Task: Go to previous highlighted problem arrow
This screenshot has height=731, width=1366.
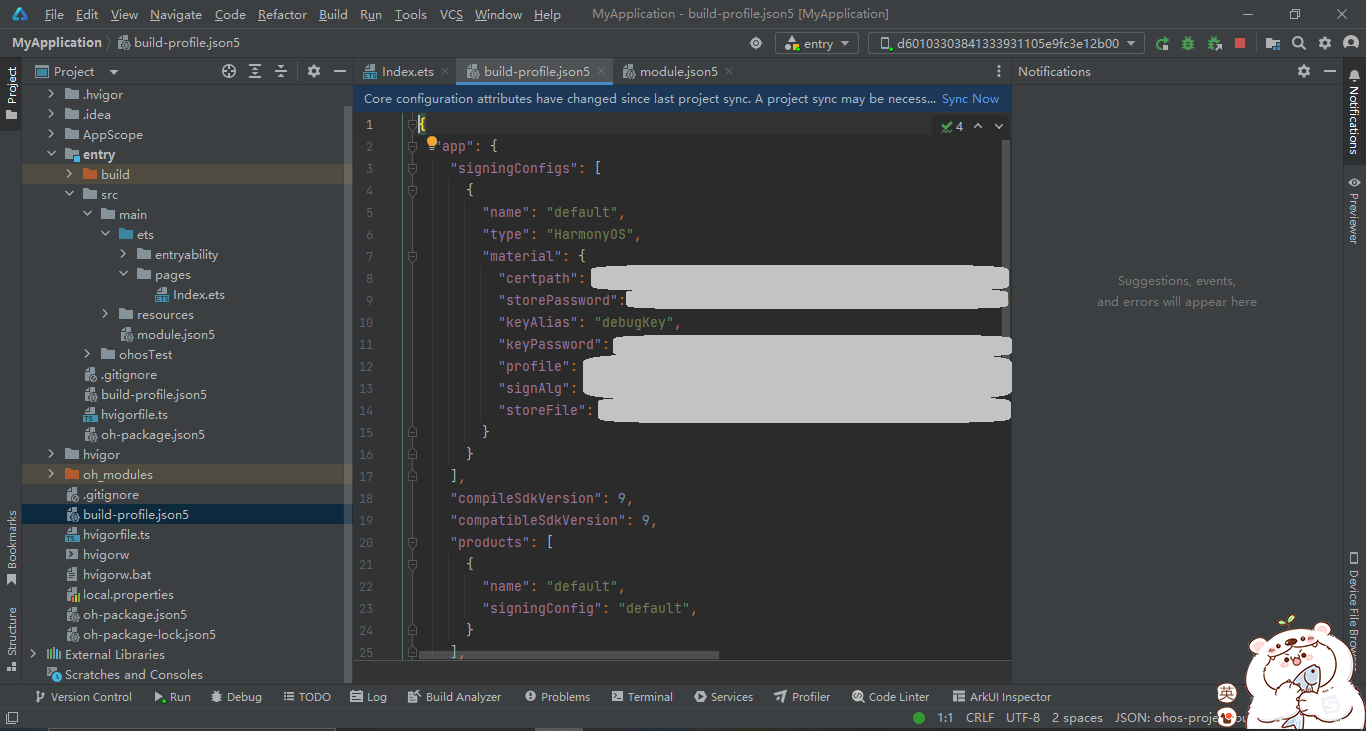Action: point(978,126)
